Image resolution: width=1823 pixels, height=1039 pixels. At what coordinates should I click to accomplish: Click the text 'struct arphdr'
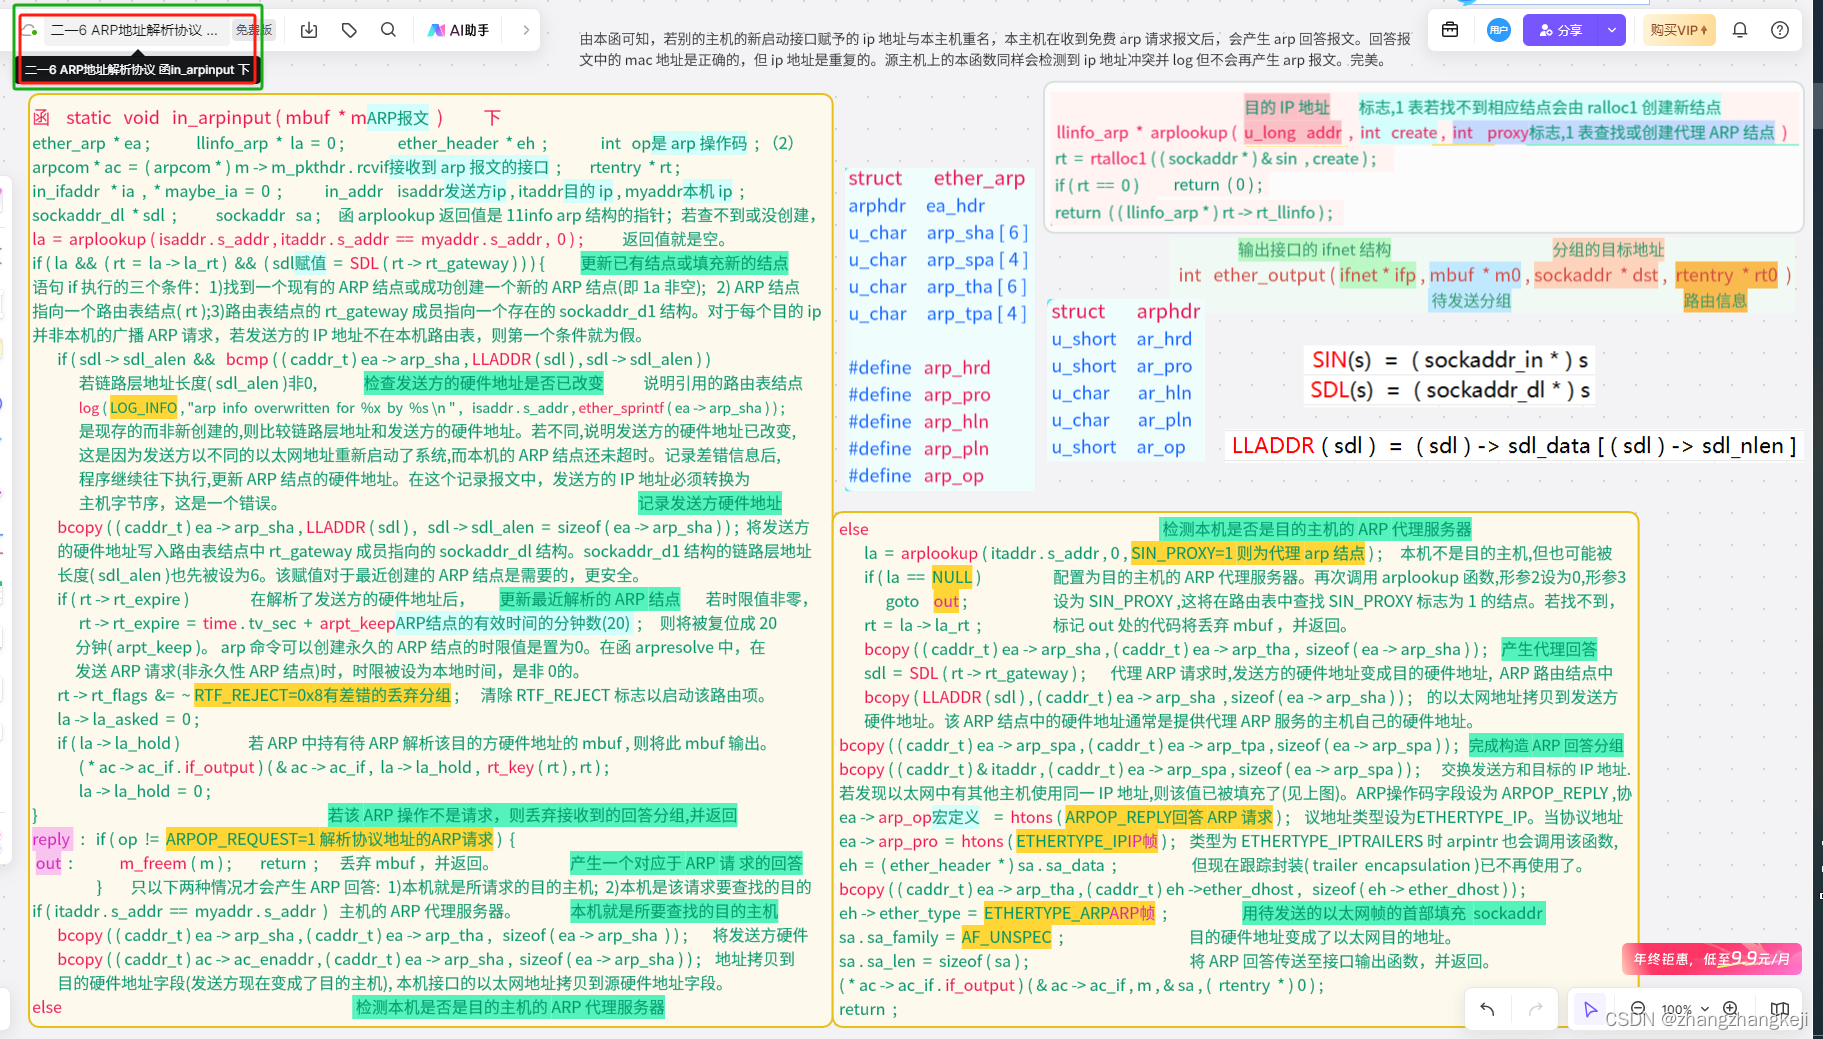(1125, 311)
